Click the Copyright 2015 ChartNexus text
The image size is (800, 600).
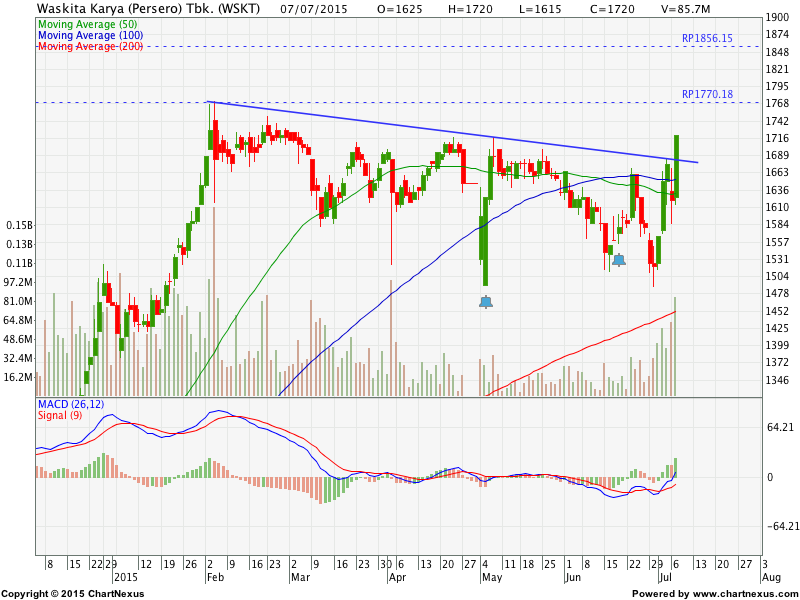point(73,594)
